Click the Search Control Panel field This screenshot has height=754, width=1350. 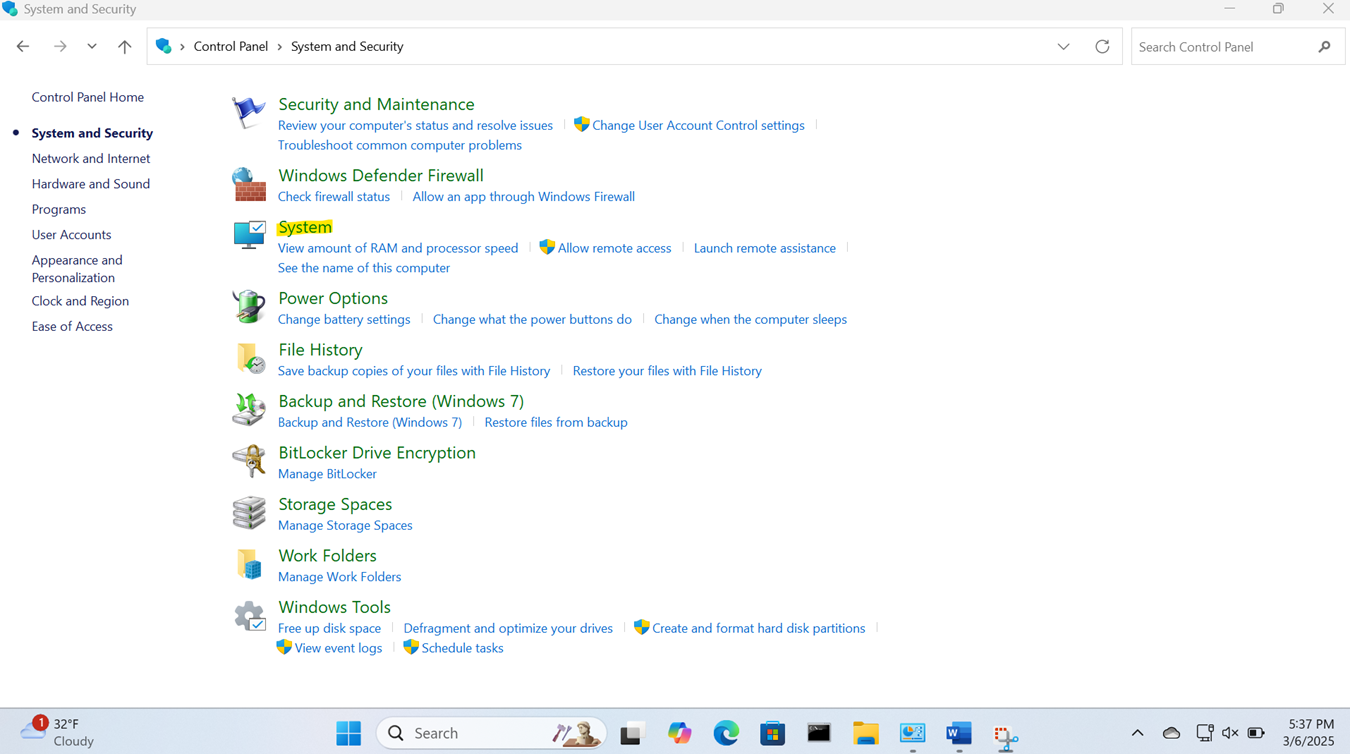point(1238,47)
